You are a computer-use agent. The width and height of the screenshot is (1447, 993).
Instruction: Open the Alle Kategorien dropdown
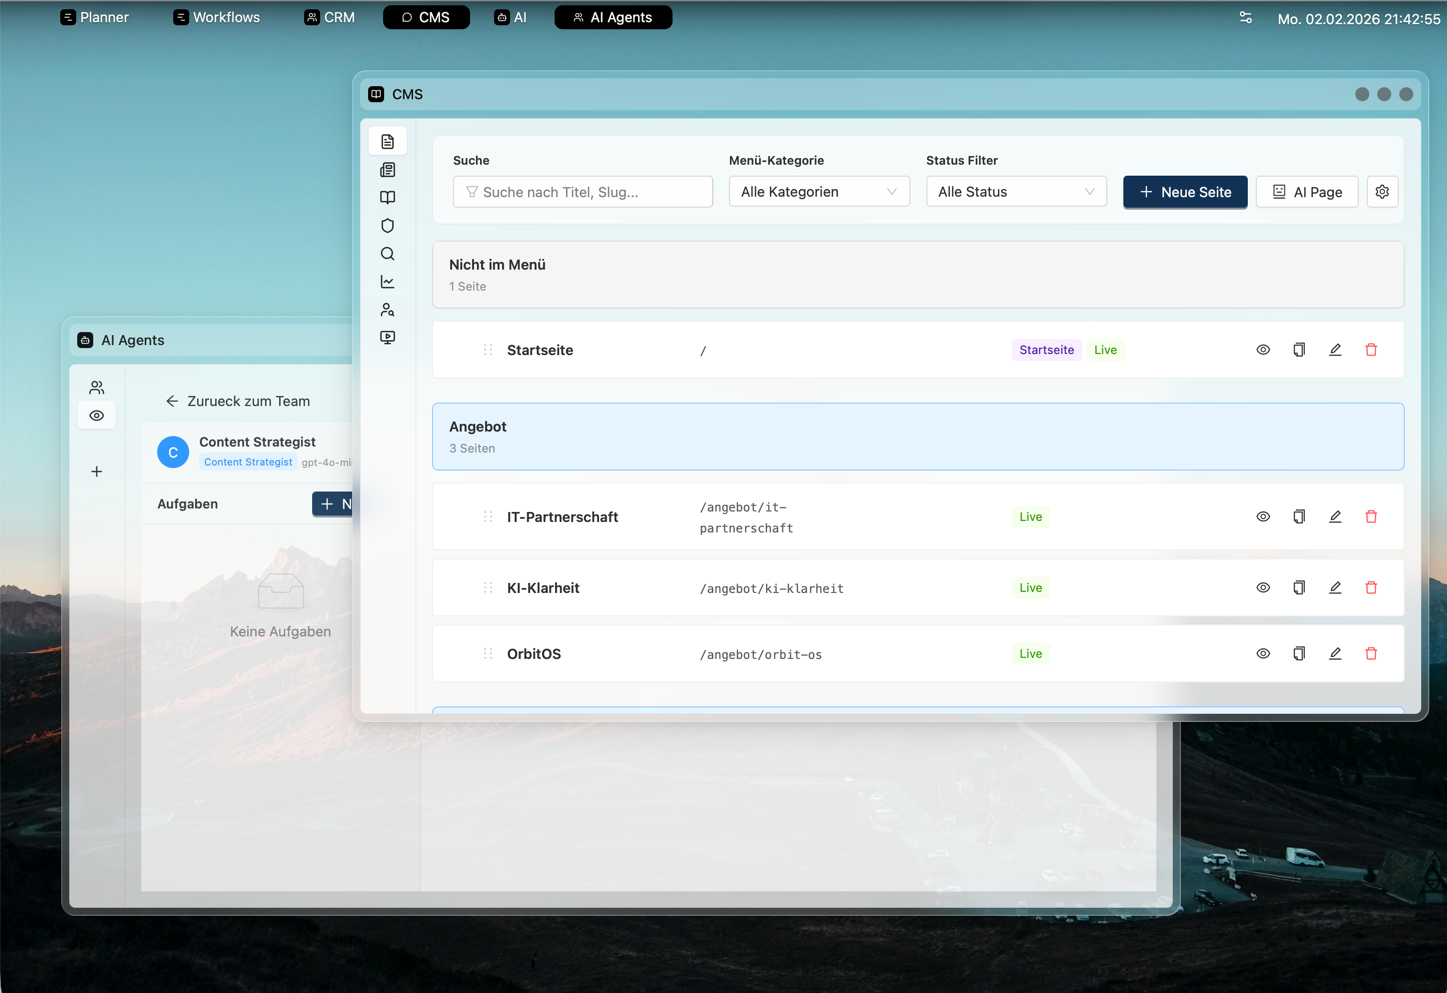pyautogui.click(x=818, y=192)
